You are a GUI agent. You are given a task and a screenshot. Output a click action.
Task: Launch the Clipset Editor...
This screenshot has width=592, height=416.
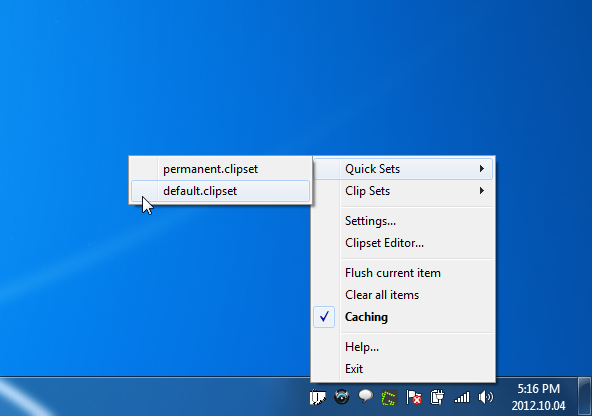pyautogui.click(x=403, y=243)
